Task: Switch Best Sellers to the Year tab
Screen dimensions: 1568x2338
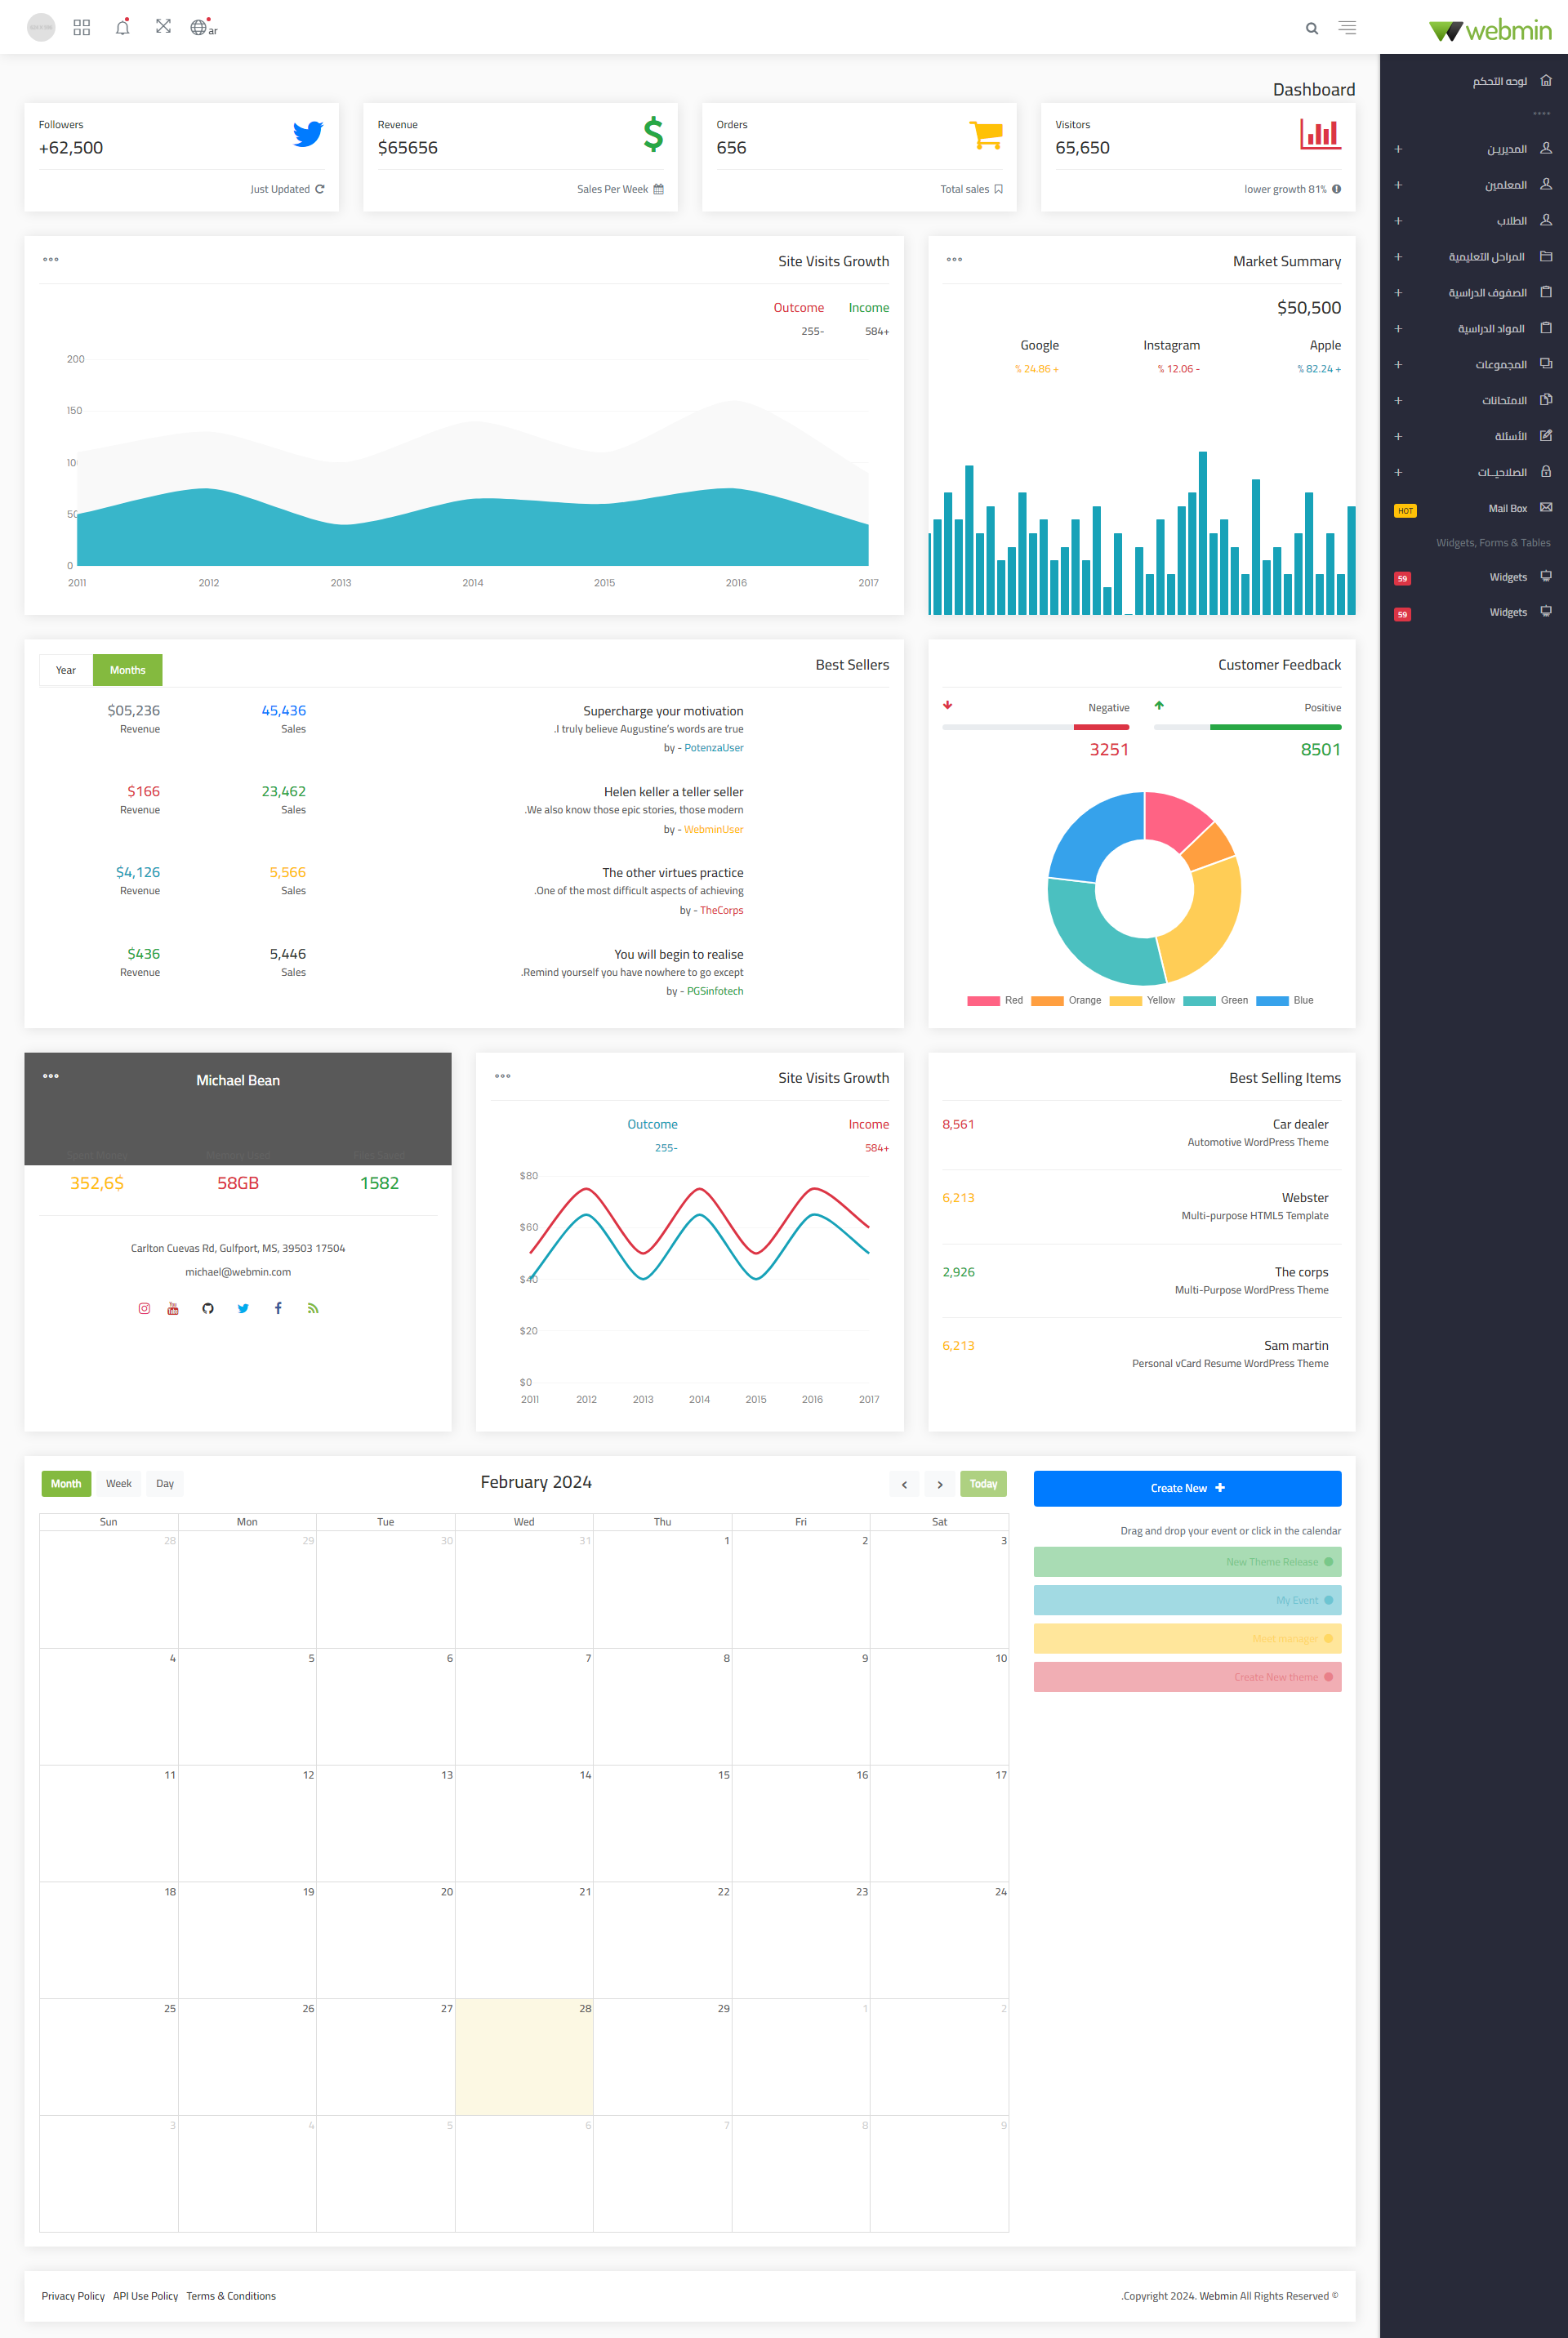Action: [66, 670]
